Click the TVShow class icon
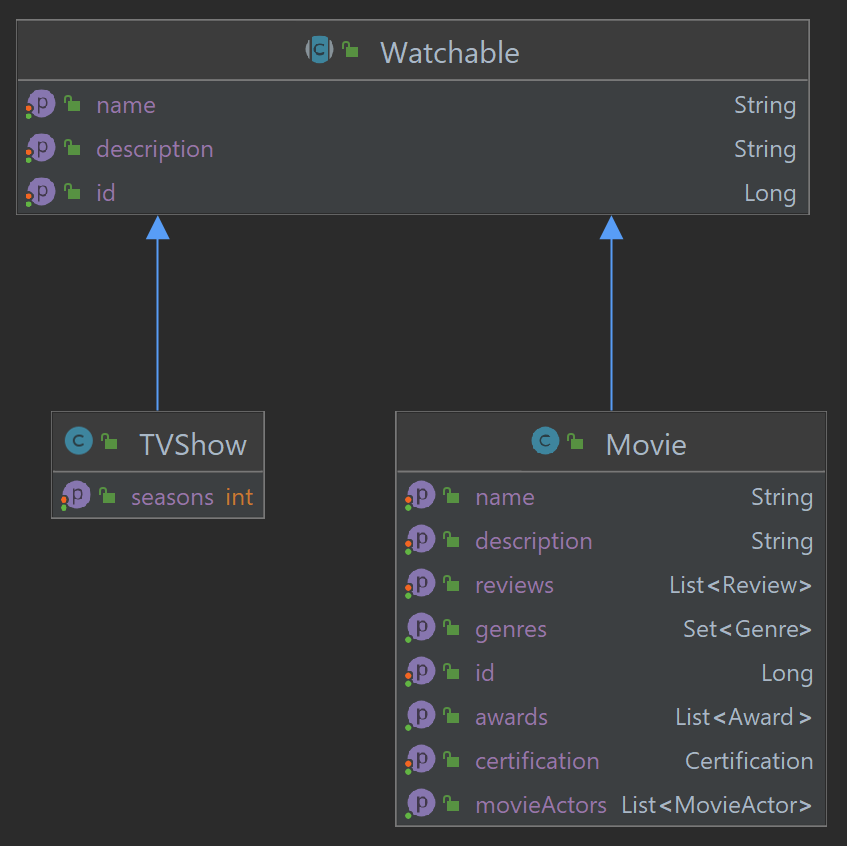 tap(78, 442)
